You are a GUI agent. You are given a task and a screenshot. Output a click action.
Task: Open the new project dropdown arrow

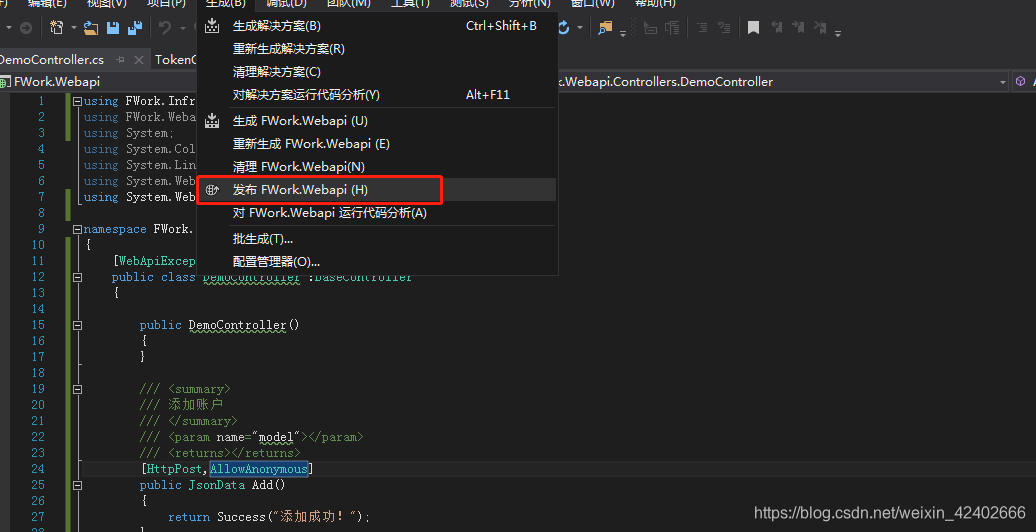73,28
